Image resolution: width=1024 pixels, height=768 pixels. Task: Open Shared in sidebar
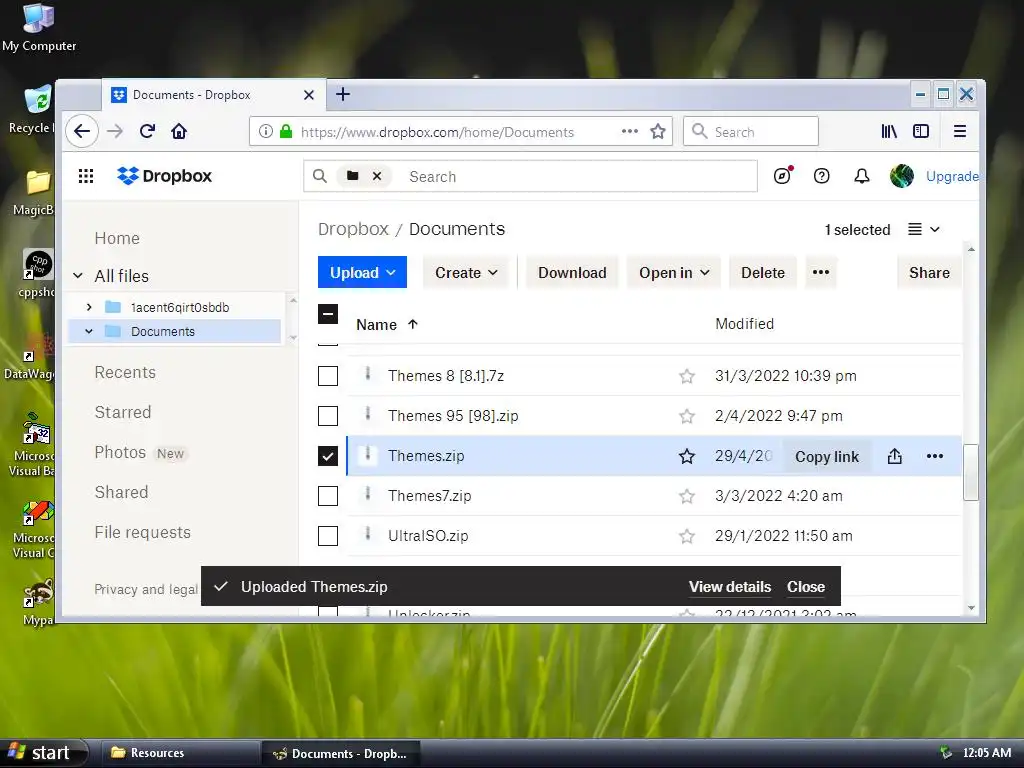(121, 492)
